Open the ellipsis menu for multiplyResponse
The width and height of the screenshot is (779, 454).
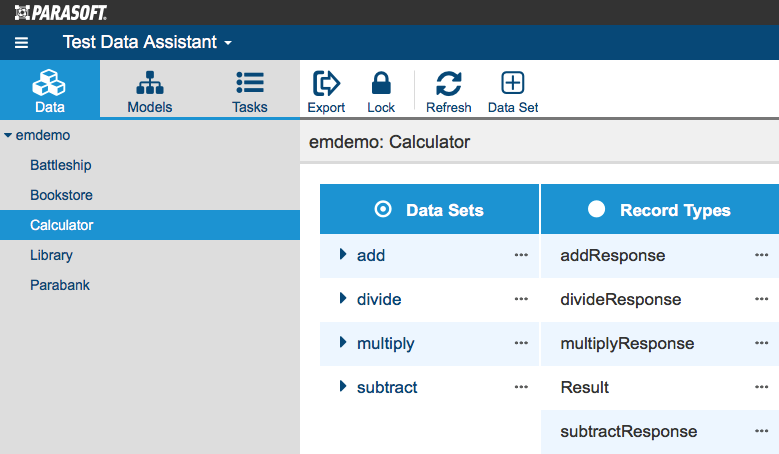click(x=762, y=343)
